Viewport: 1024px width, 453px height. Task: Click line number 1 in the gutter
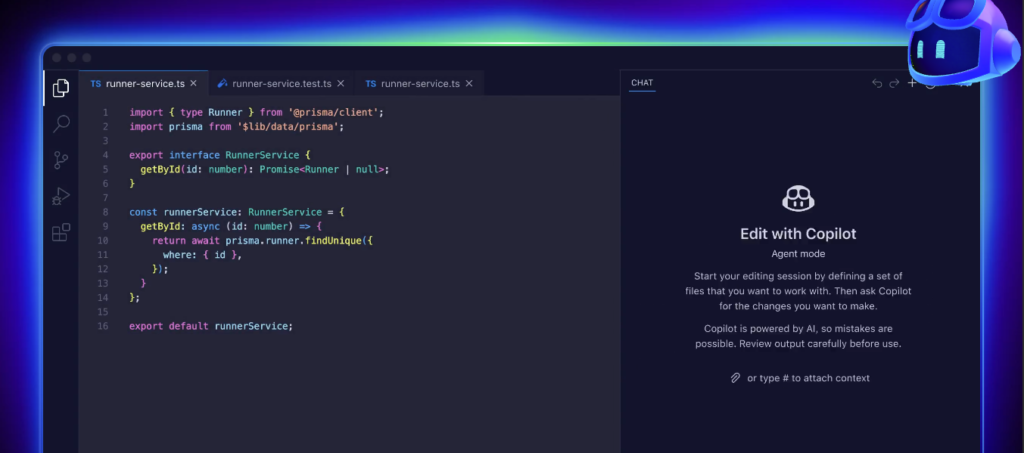point(105,112)
